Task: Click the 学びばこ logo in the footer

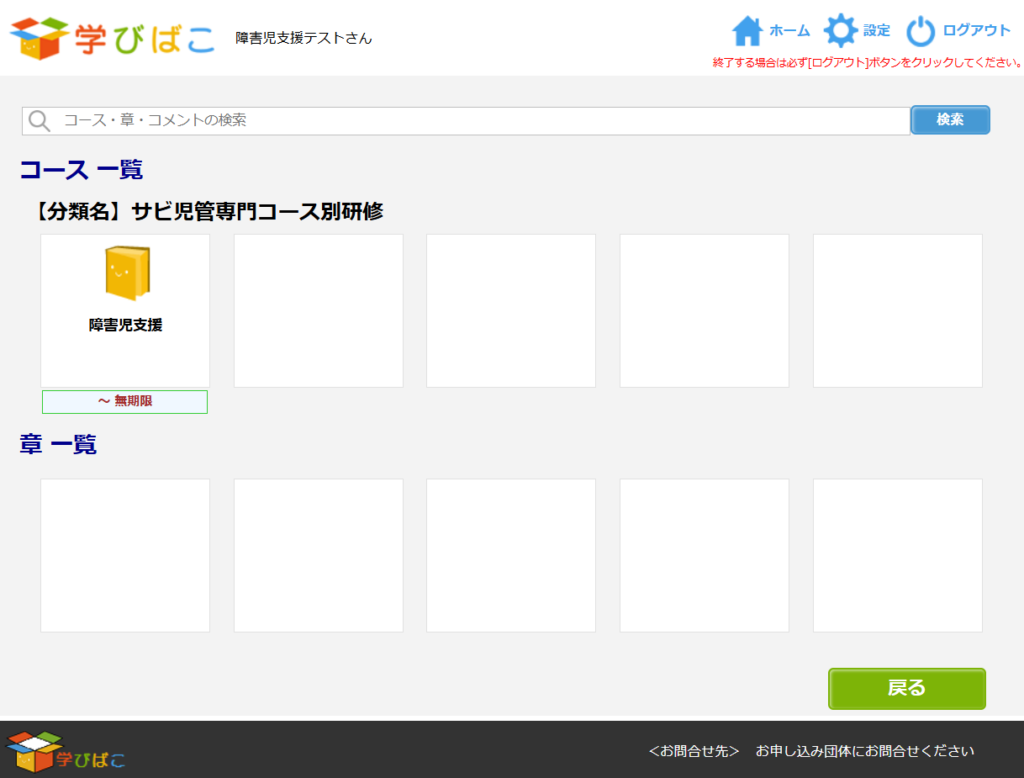Action: 66,751
